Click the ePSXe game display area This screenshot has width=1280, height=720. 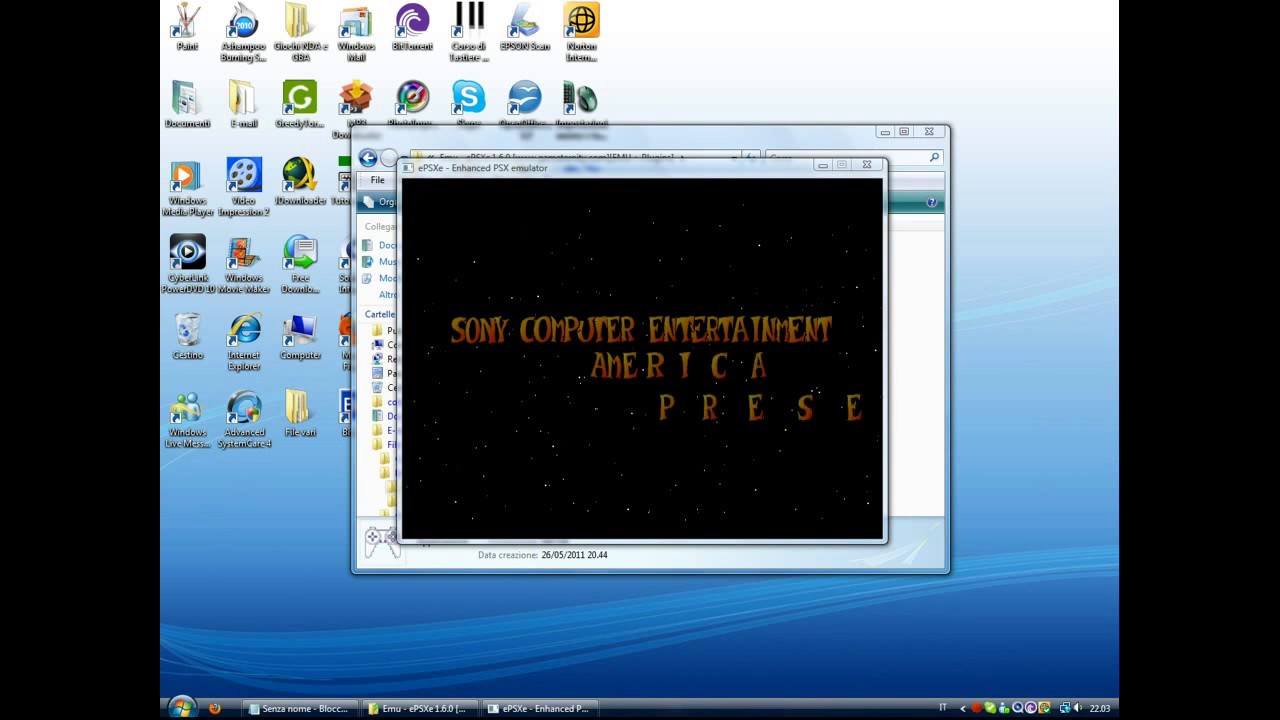(642, 358)
